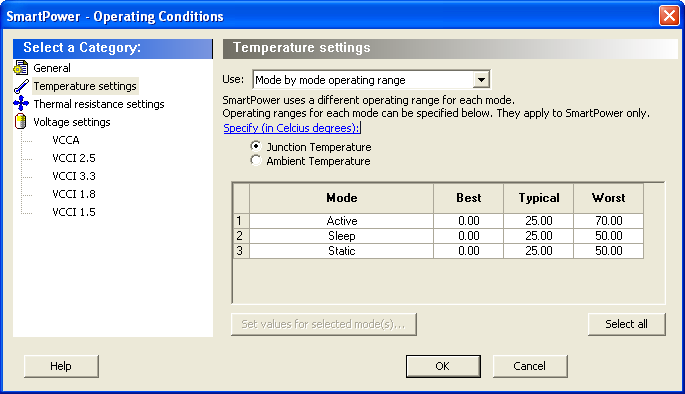Click the Select all button
685x394 pixels.
[x=626, y=324]
